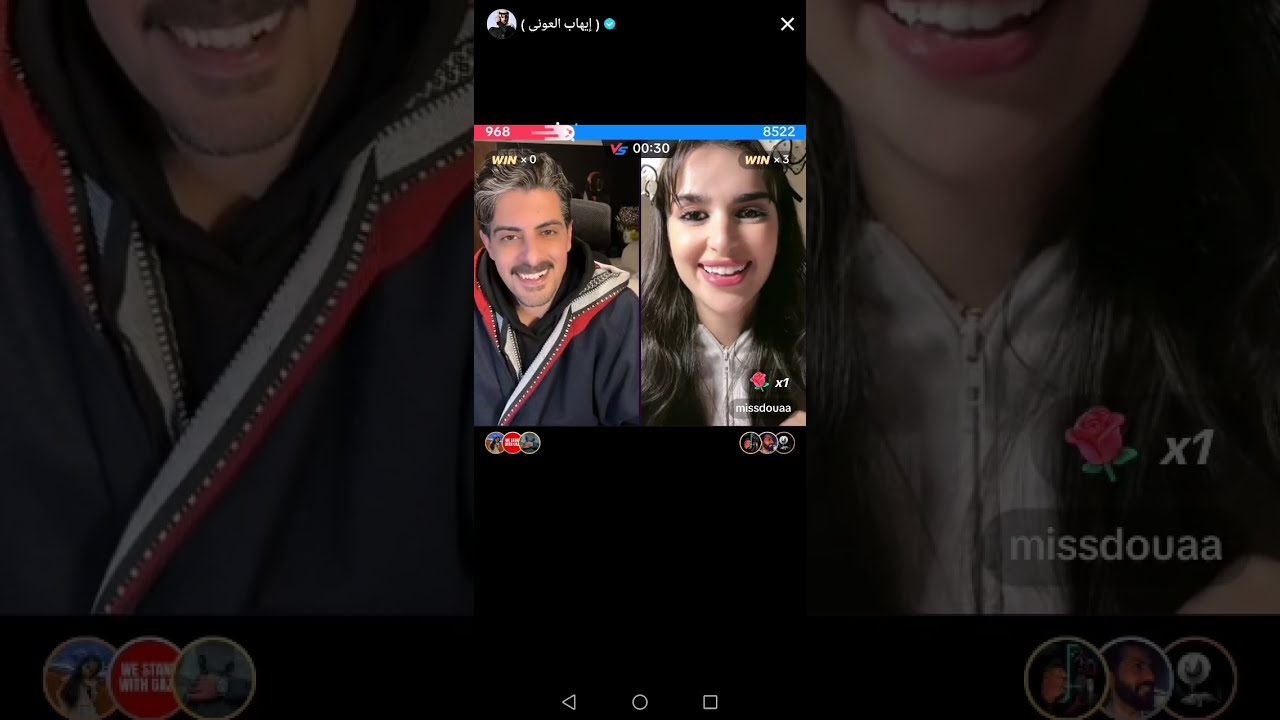Viewport: 1280px width, 720px height.
Task: Open the right streamer's video panel
Action: pyautogui.click(x=723, y=283)
